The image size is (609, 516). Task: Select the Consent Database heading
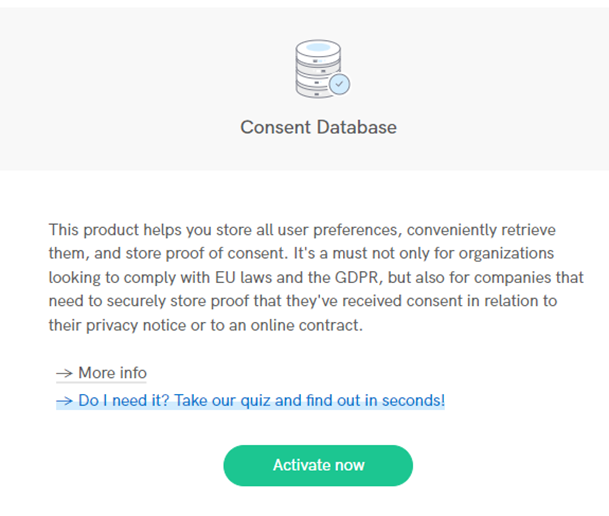coord(318,127)
